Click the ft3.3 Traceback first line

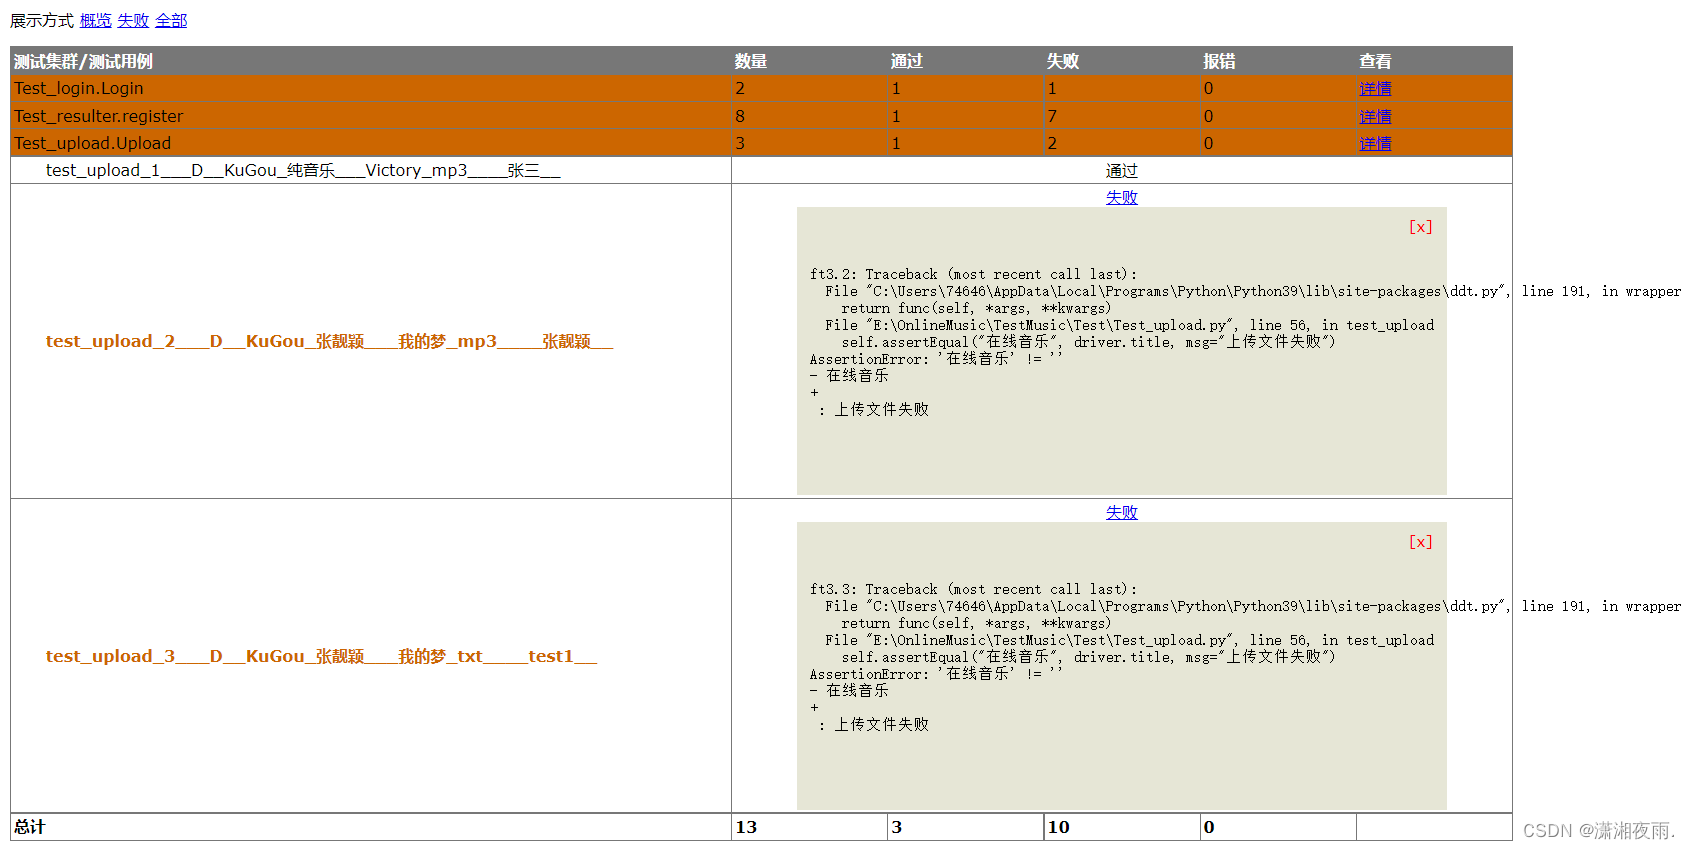(973, 589)
